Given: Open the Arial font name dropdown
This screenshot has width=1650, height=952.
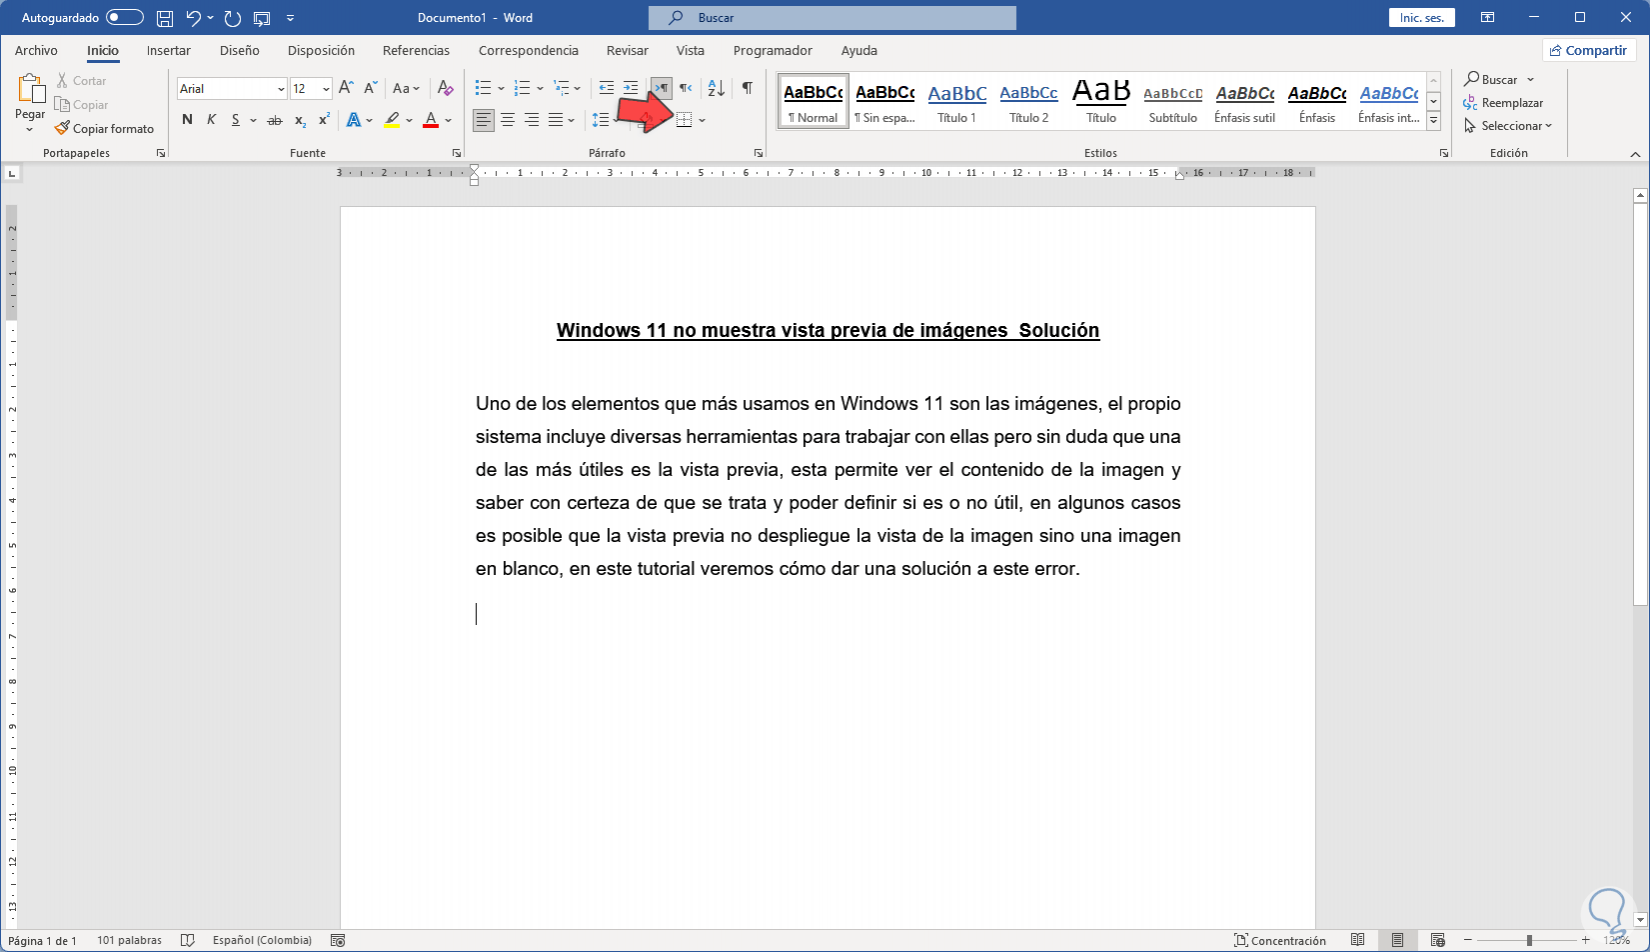Looking at the screenshot, I should (x=281, y=89).
